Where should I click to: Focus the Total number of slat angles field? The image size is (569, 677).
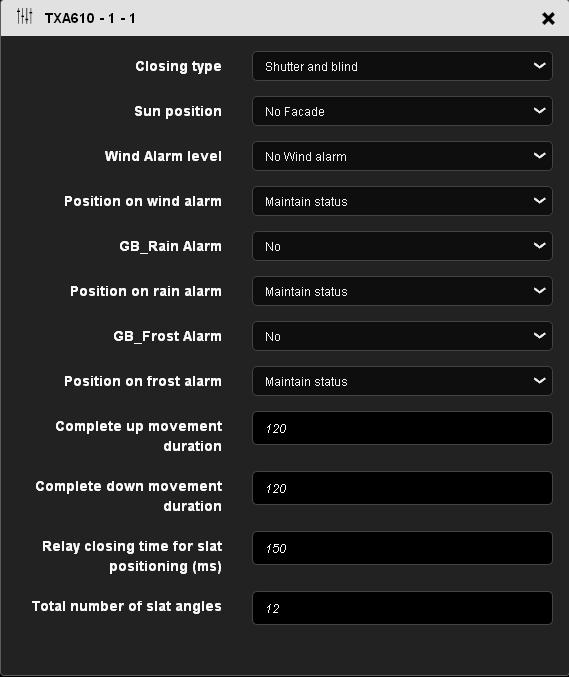point(402,608)
